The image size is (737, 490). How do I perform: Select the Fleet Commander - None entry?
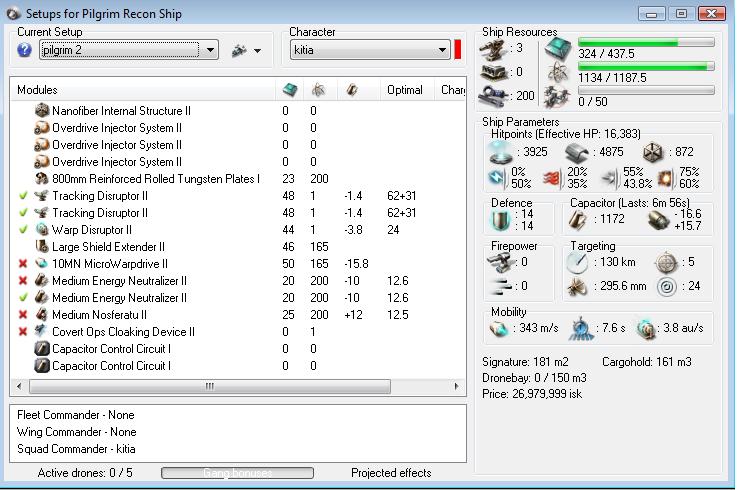click(76, 415)
